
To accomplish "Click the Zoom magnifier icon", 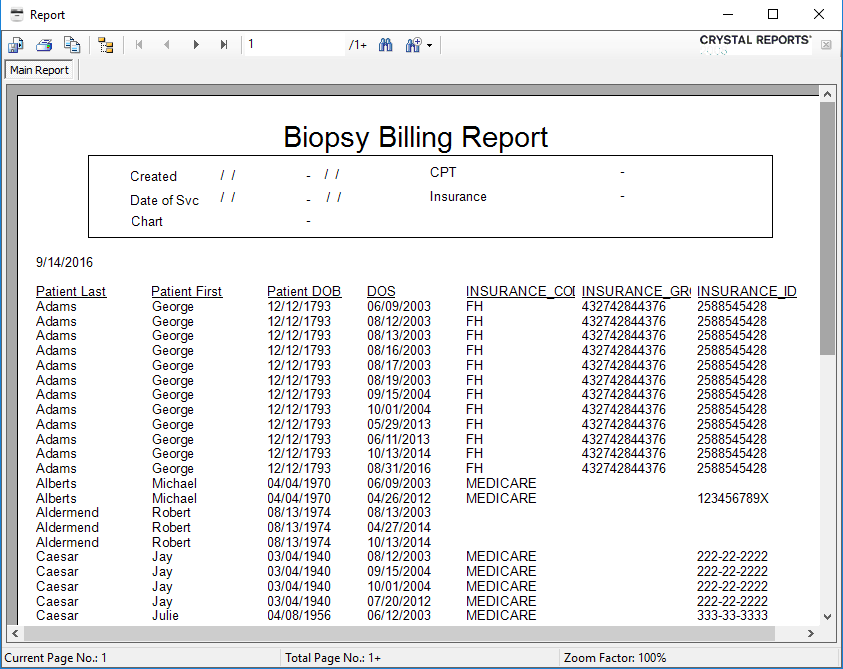I will tap(412, 45).
